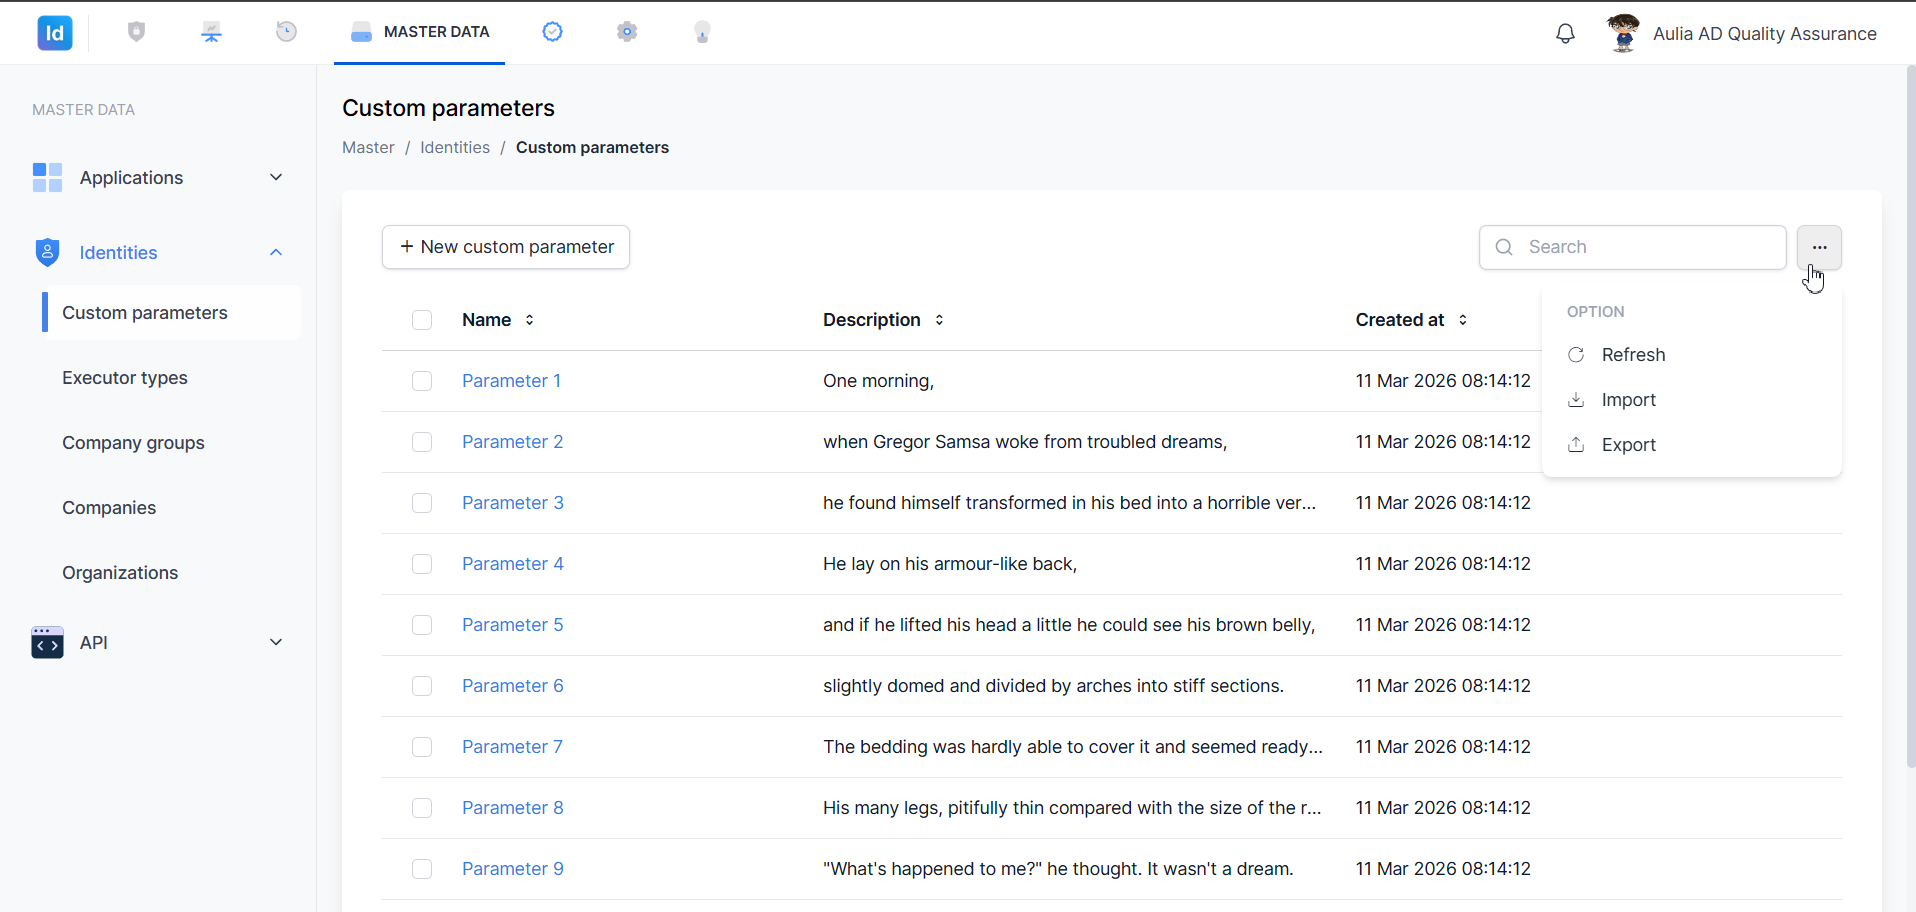Open the Parameter 3 link
Viewport: 1916px width, 912px height.
point(513,503)
